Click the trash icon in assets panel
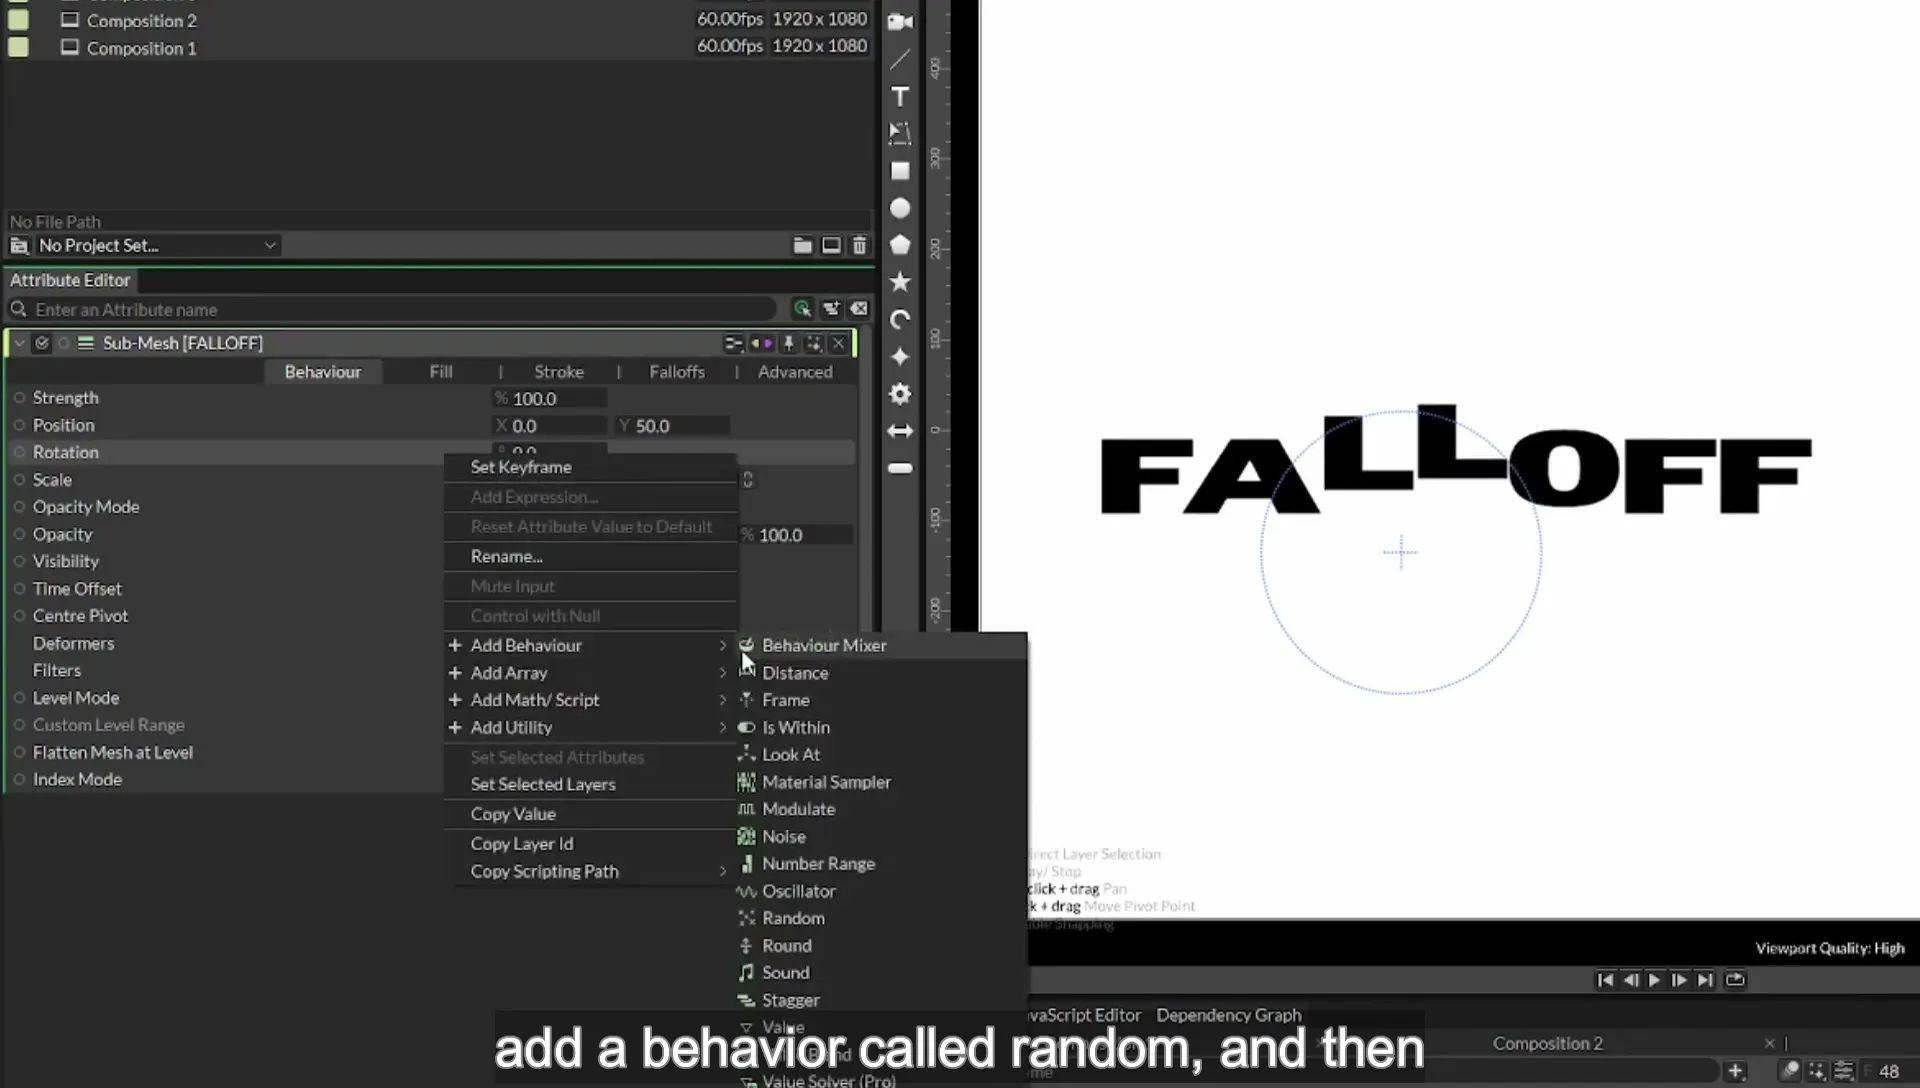Screen dimensions: 1920x1088 859,245
